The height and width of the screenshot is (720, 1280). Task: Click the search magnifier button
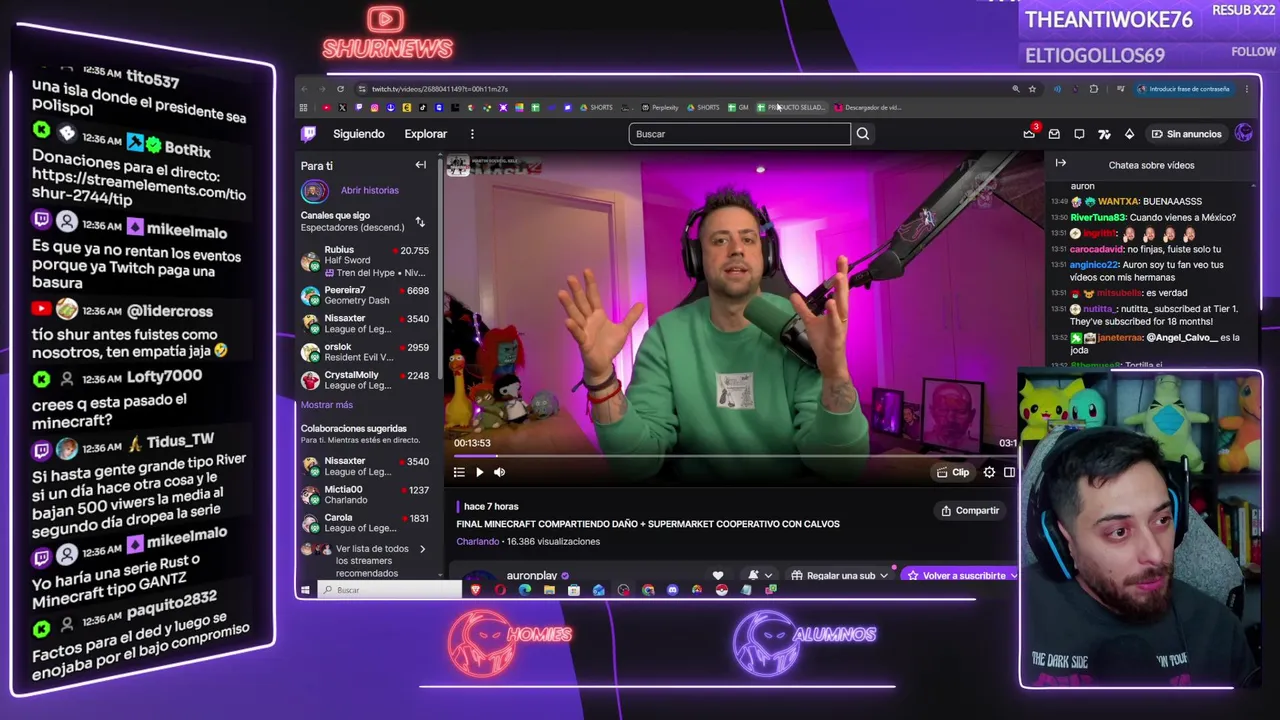(x=862, y=134)
